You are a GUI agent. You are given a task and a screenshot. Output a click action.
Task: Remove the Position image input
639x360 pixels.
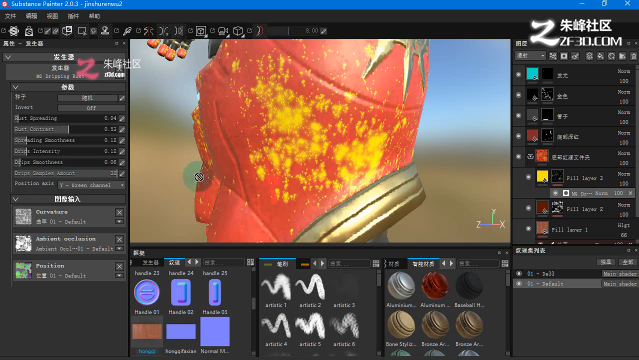point(119,266)
